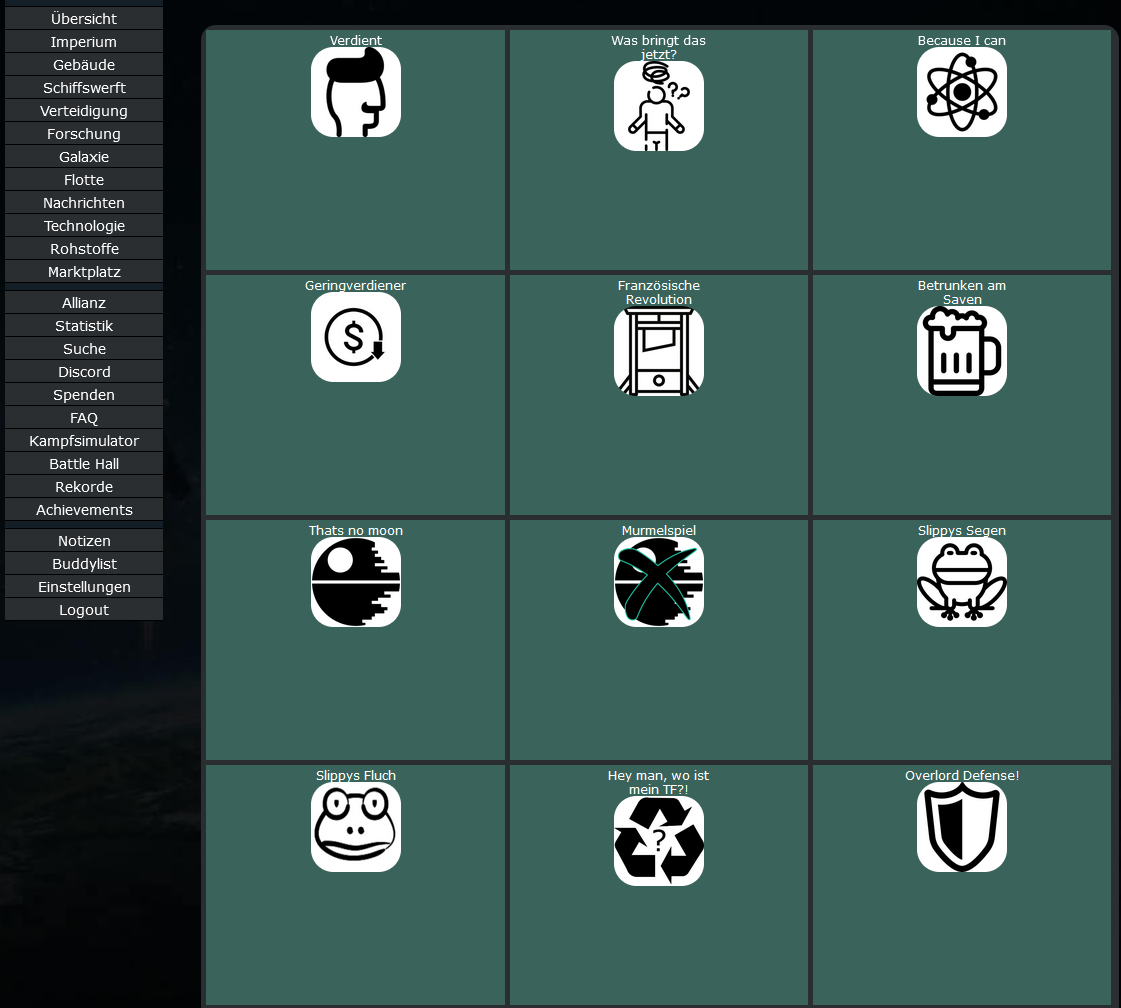This screenshot has height=1008, width=1121.
Task: Click the Verdient head profile icon
Action: [x=356, y=92]
